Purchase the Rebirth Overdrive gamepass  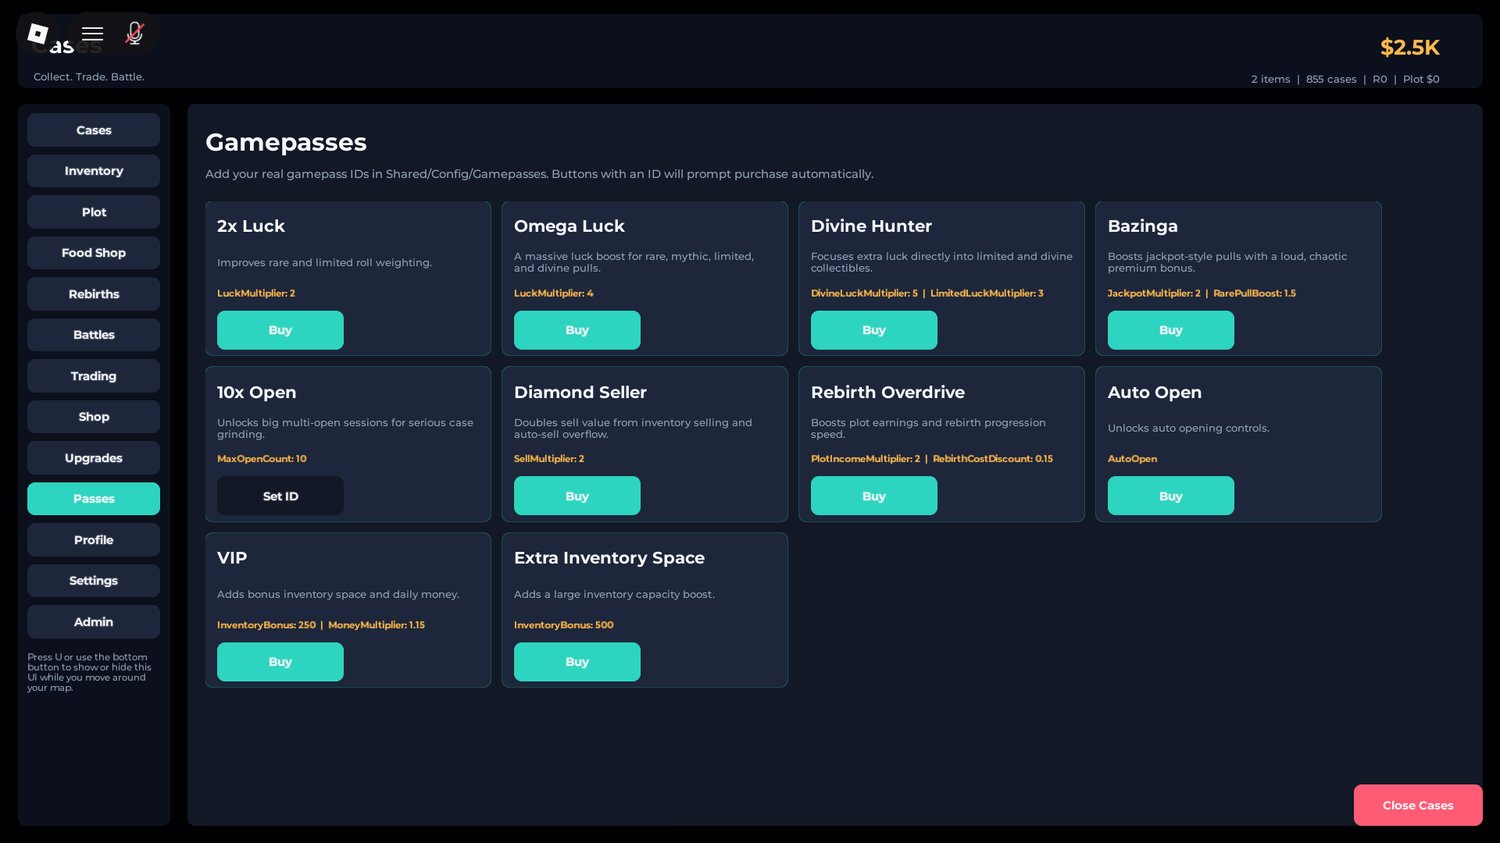(x=874, y=496)
